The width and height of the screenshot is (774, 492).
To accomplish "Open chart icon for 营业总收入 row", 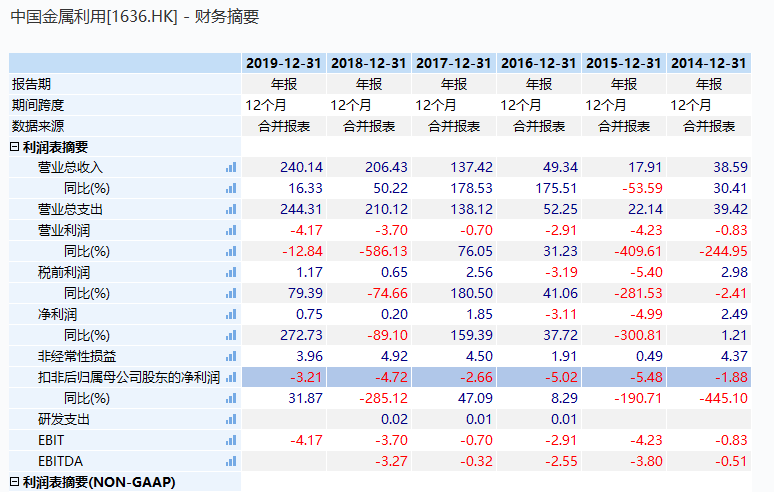I will tap(231, 167).
